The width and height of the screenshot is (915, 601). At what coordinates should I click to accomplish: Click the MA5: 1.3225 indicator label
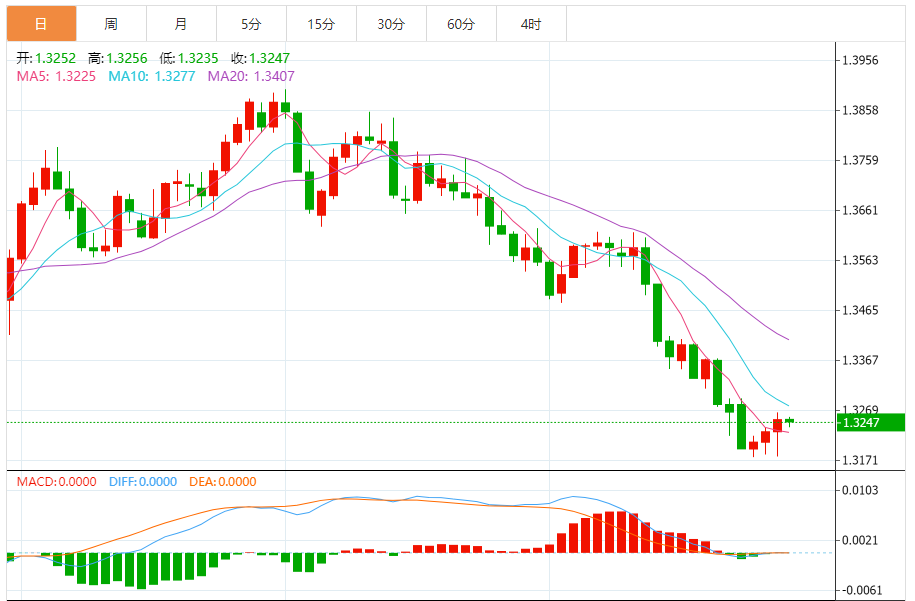tap(56, 76)
